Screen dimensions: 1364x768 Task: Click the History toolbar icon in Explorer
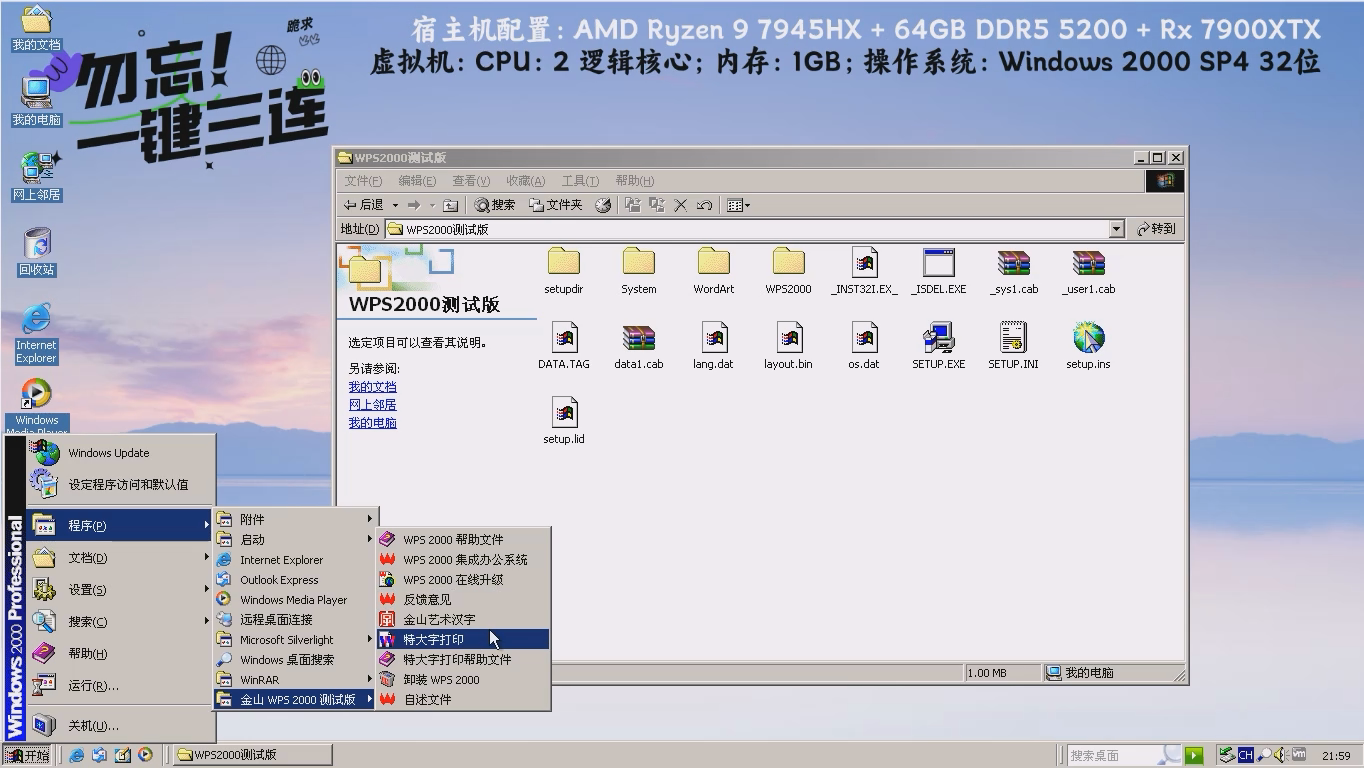coord(603,205)
